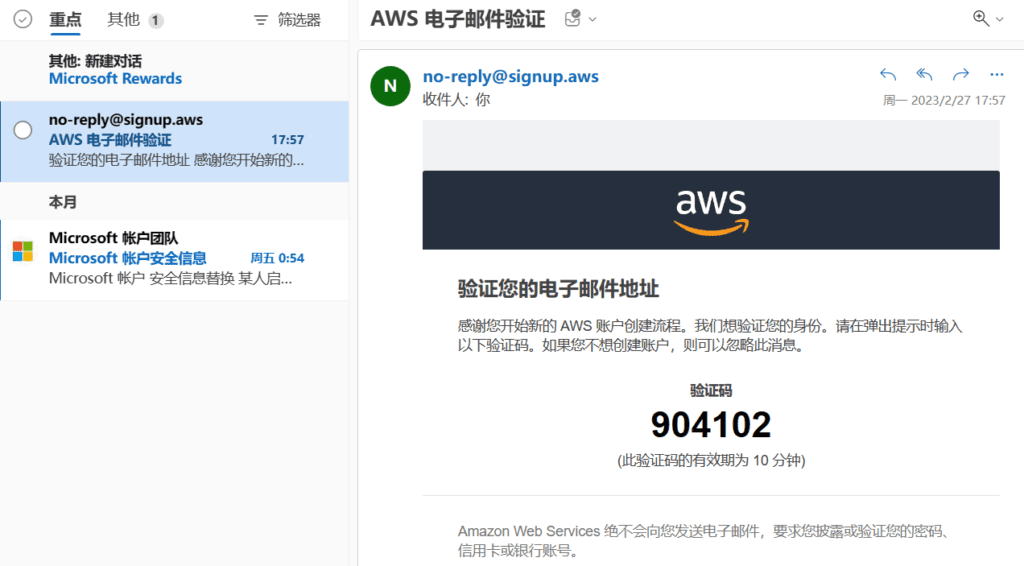The height and width of the screenshot is (566, 1024).
Task: Expand the zoom dropdown arrow
Action: (x=1000, y=20)
